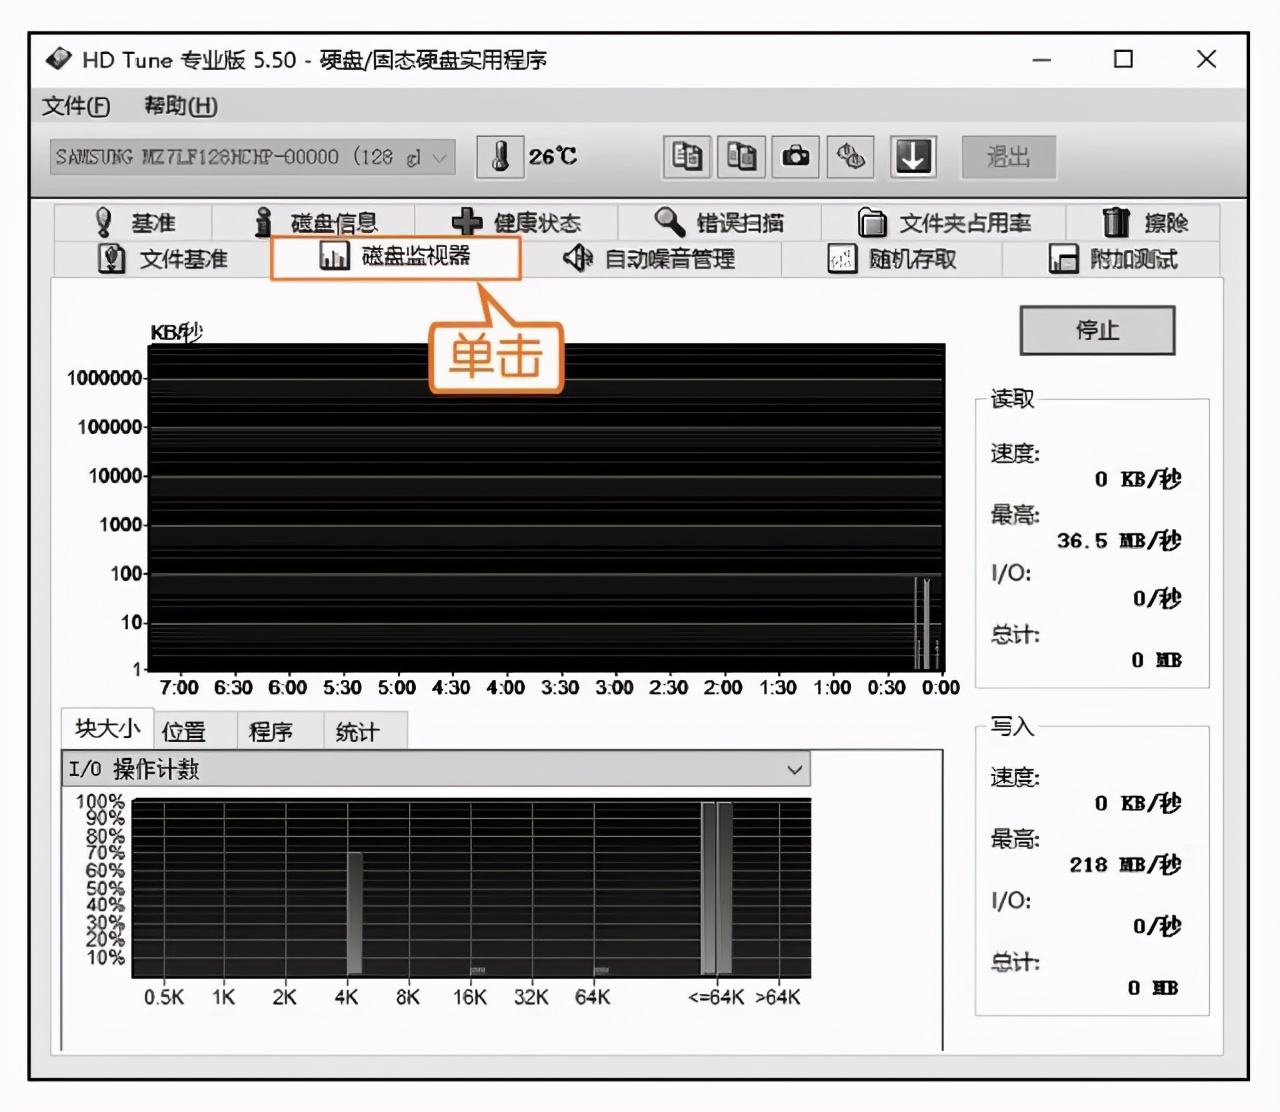Switch to the 附加测试 tab
The height and width of the screenshot is (1112, 1280).
1112,259
